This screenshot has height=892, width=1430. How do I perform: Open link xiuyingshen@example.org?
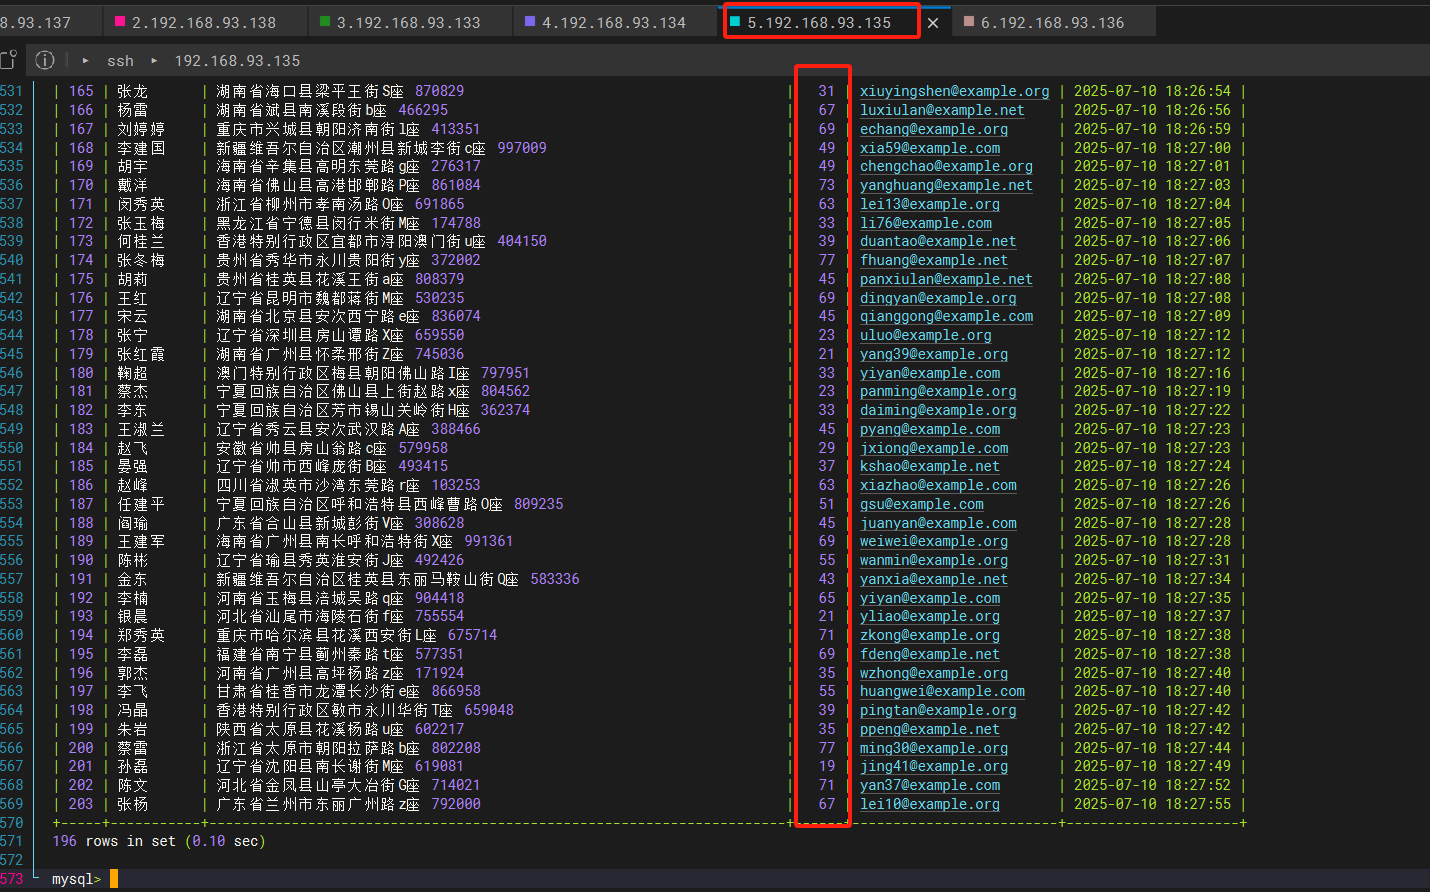point(955,91)
